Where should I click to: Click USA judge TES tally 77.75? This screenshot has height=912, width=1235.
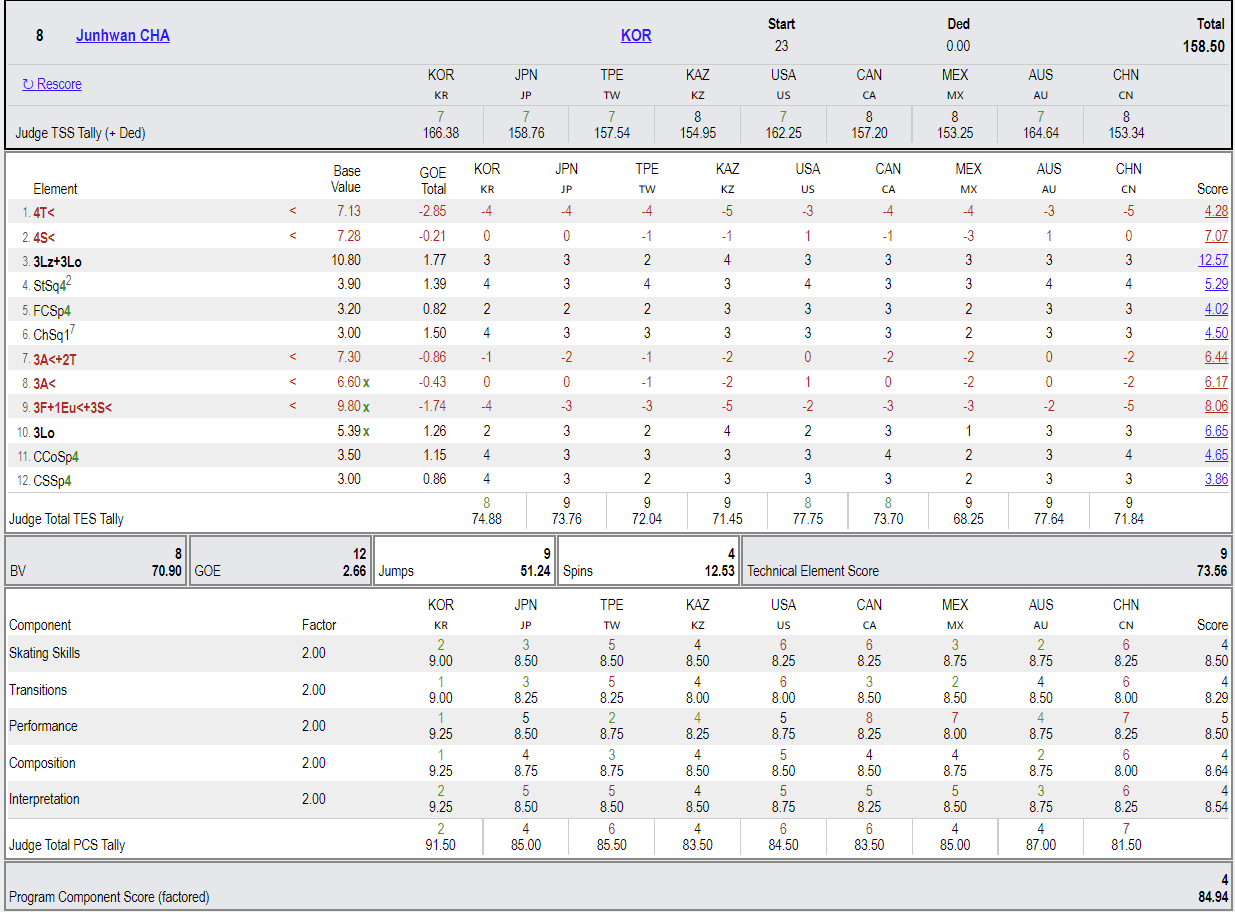pyautogui.click(x=807, y=519)
